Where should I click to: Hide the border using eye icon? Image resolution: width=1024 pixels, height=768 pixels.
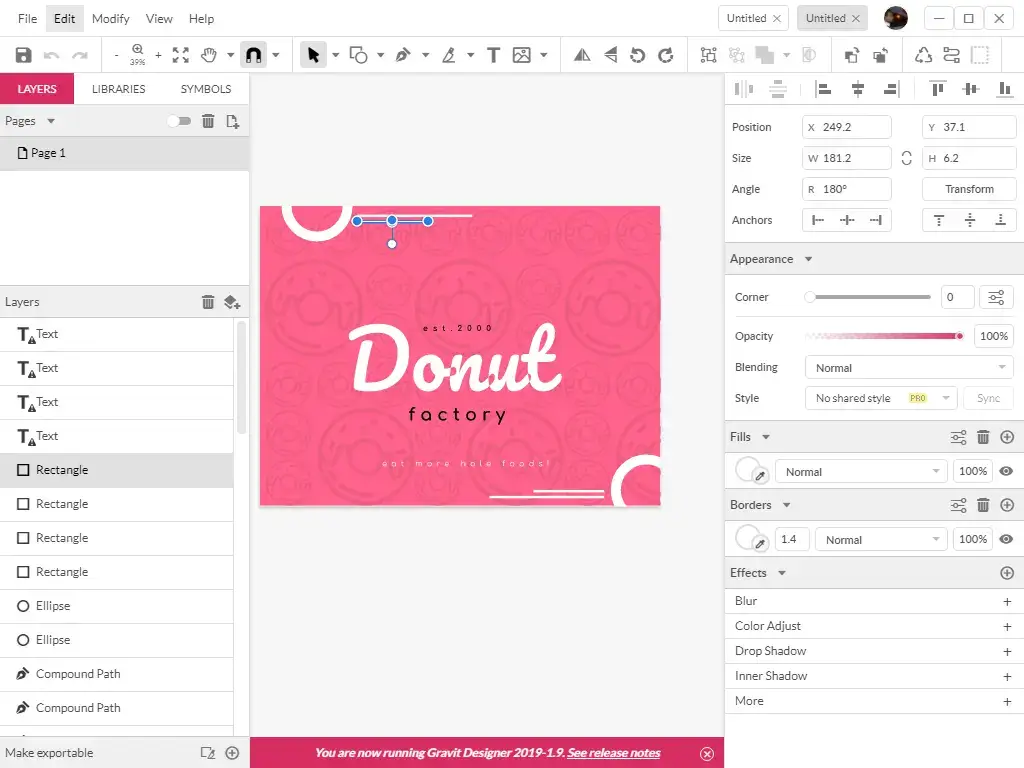(x=1006, y=539)
